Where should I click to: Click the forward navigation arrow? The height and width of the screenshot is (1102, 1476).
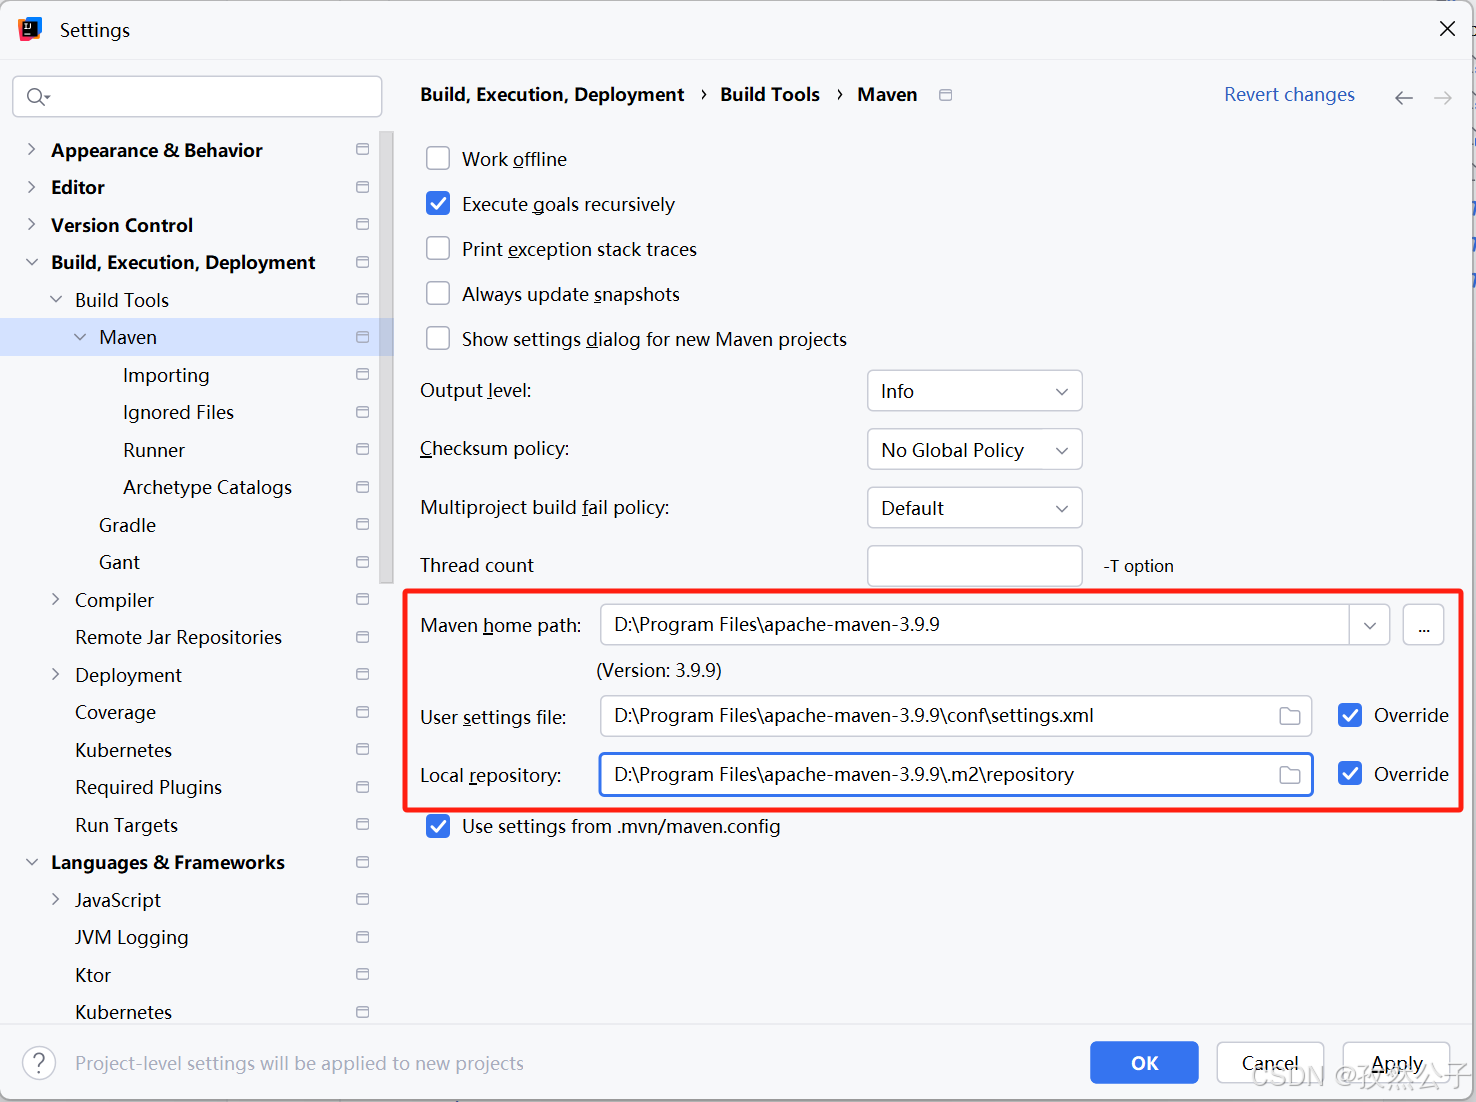point(1443,97)
